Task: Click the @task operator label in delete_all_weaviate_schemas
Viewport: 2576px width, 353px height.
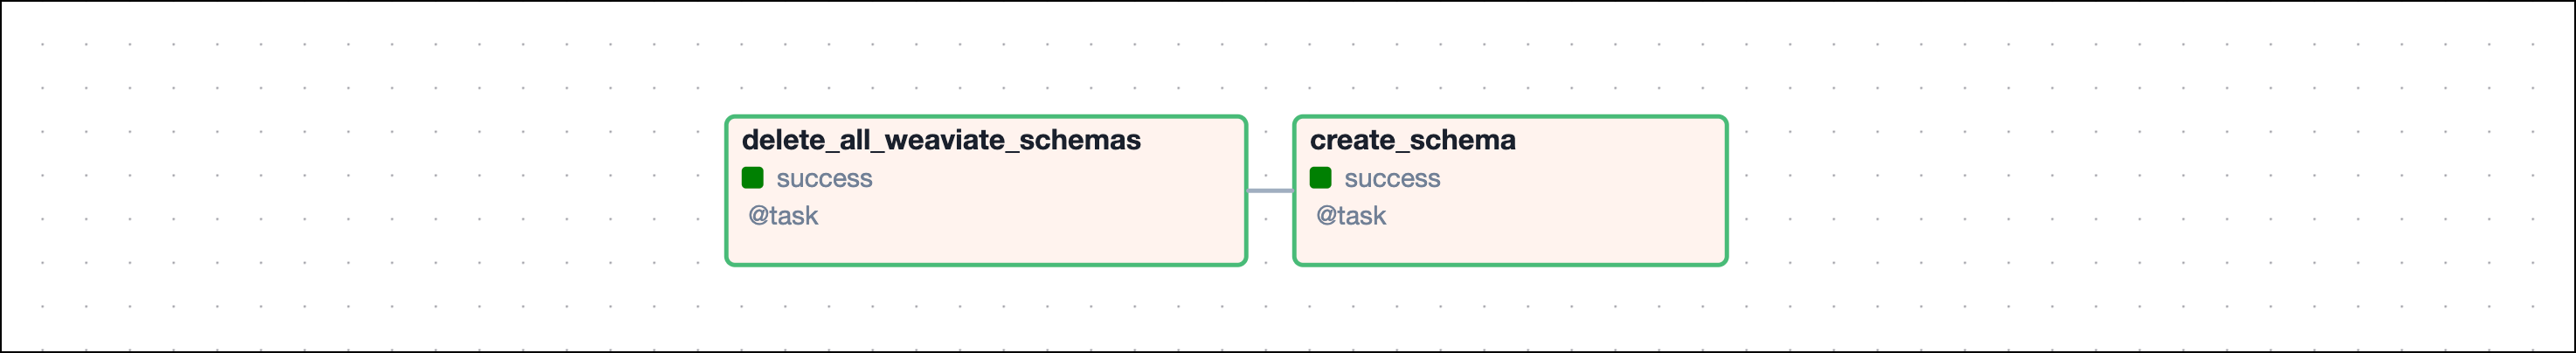Action: tap(783, 216)
